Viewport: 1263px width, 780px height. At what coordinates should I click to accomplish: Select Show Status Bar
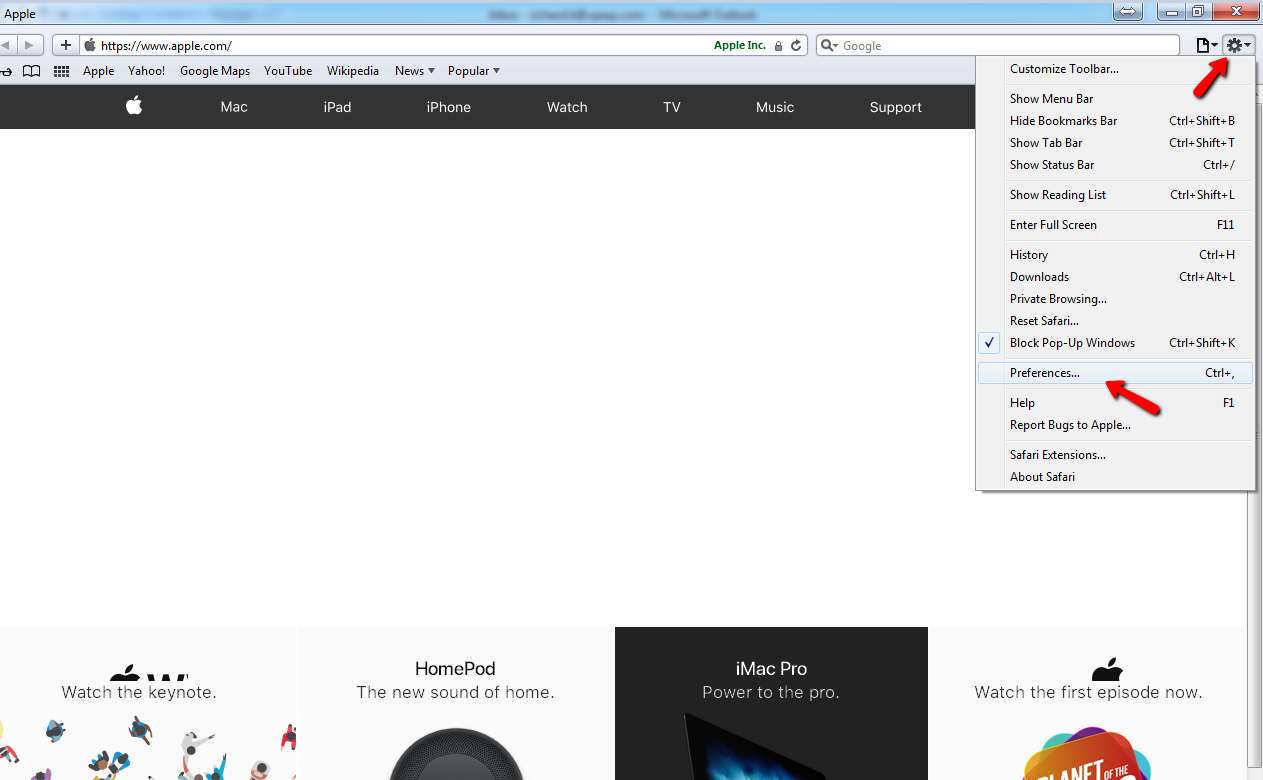pyautogui.click(x=1115, y=165)
